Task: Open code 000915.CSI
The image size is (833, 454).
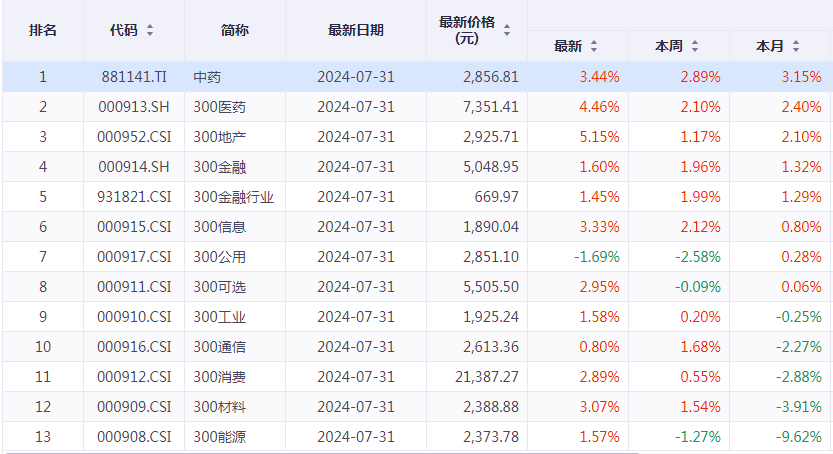Action: point(134,227)
